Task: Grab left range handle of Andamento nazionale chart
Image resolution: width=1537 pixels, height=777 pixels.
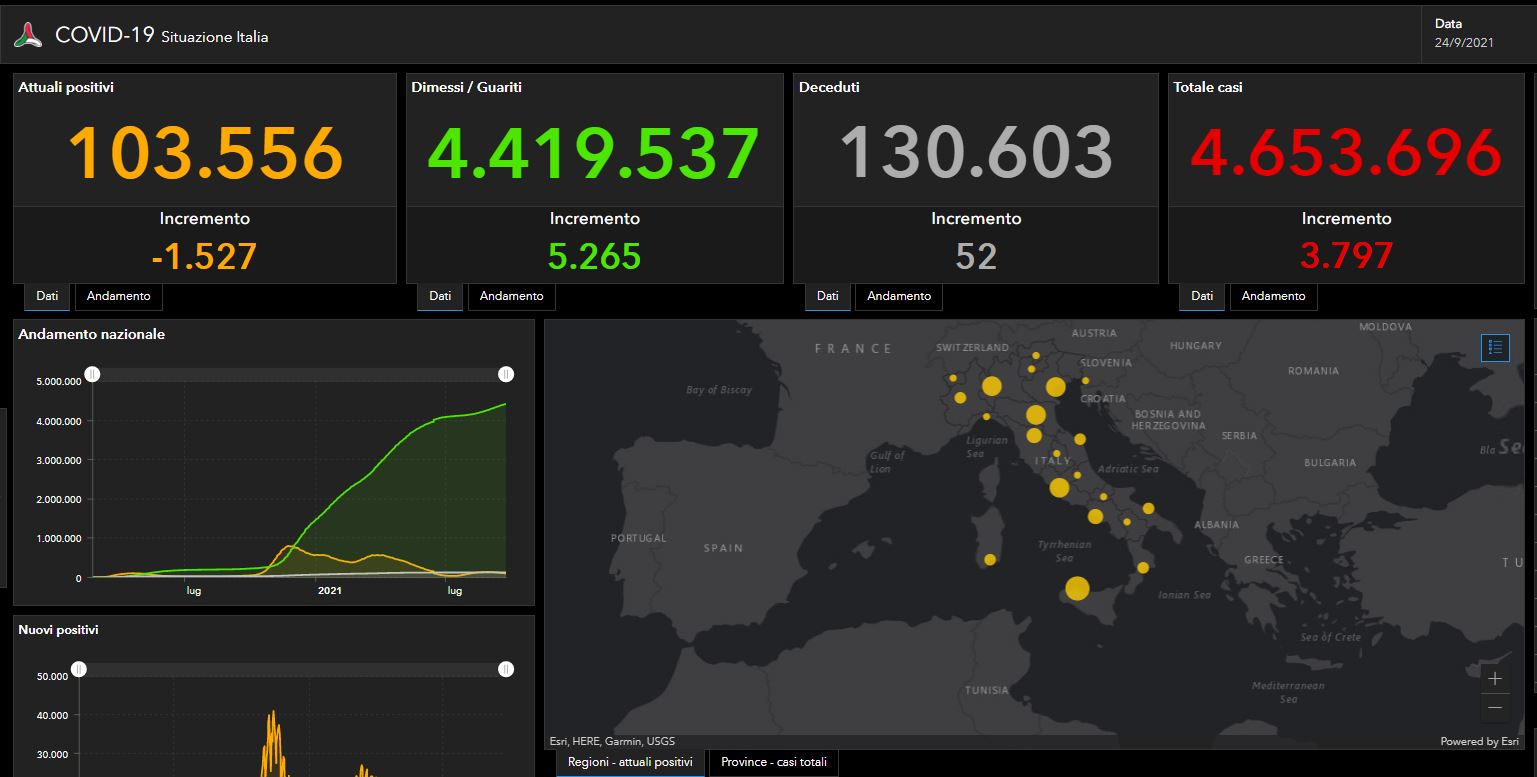Action: click(92, 374)
